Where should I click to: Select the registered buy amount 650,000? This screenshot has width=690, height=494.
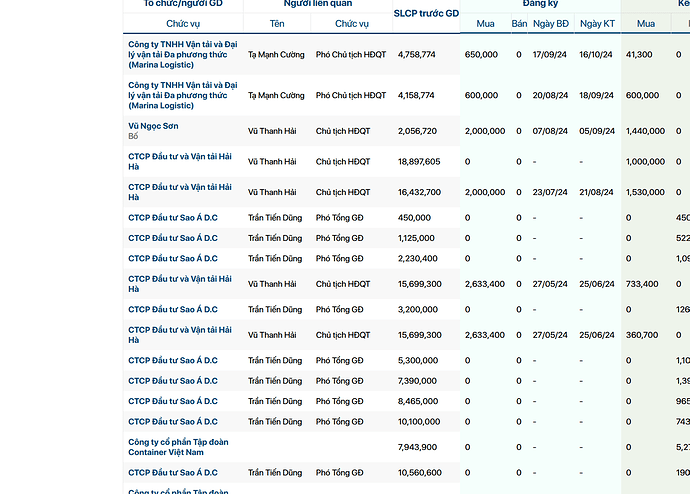(481, 55)
